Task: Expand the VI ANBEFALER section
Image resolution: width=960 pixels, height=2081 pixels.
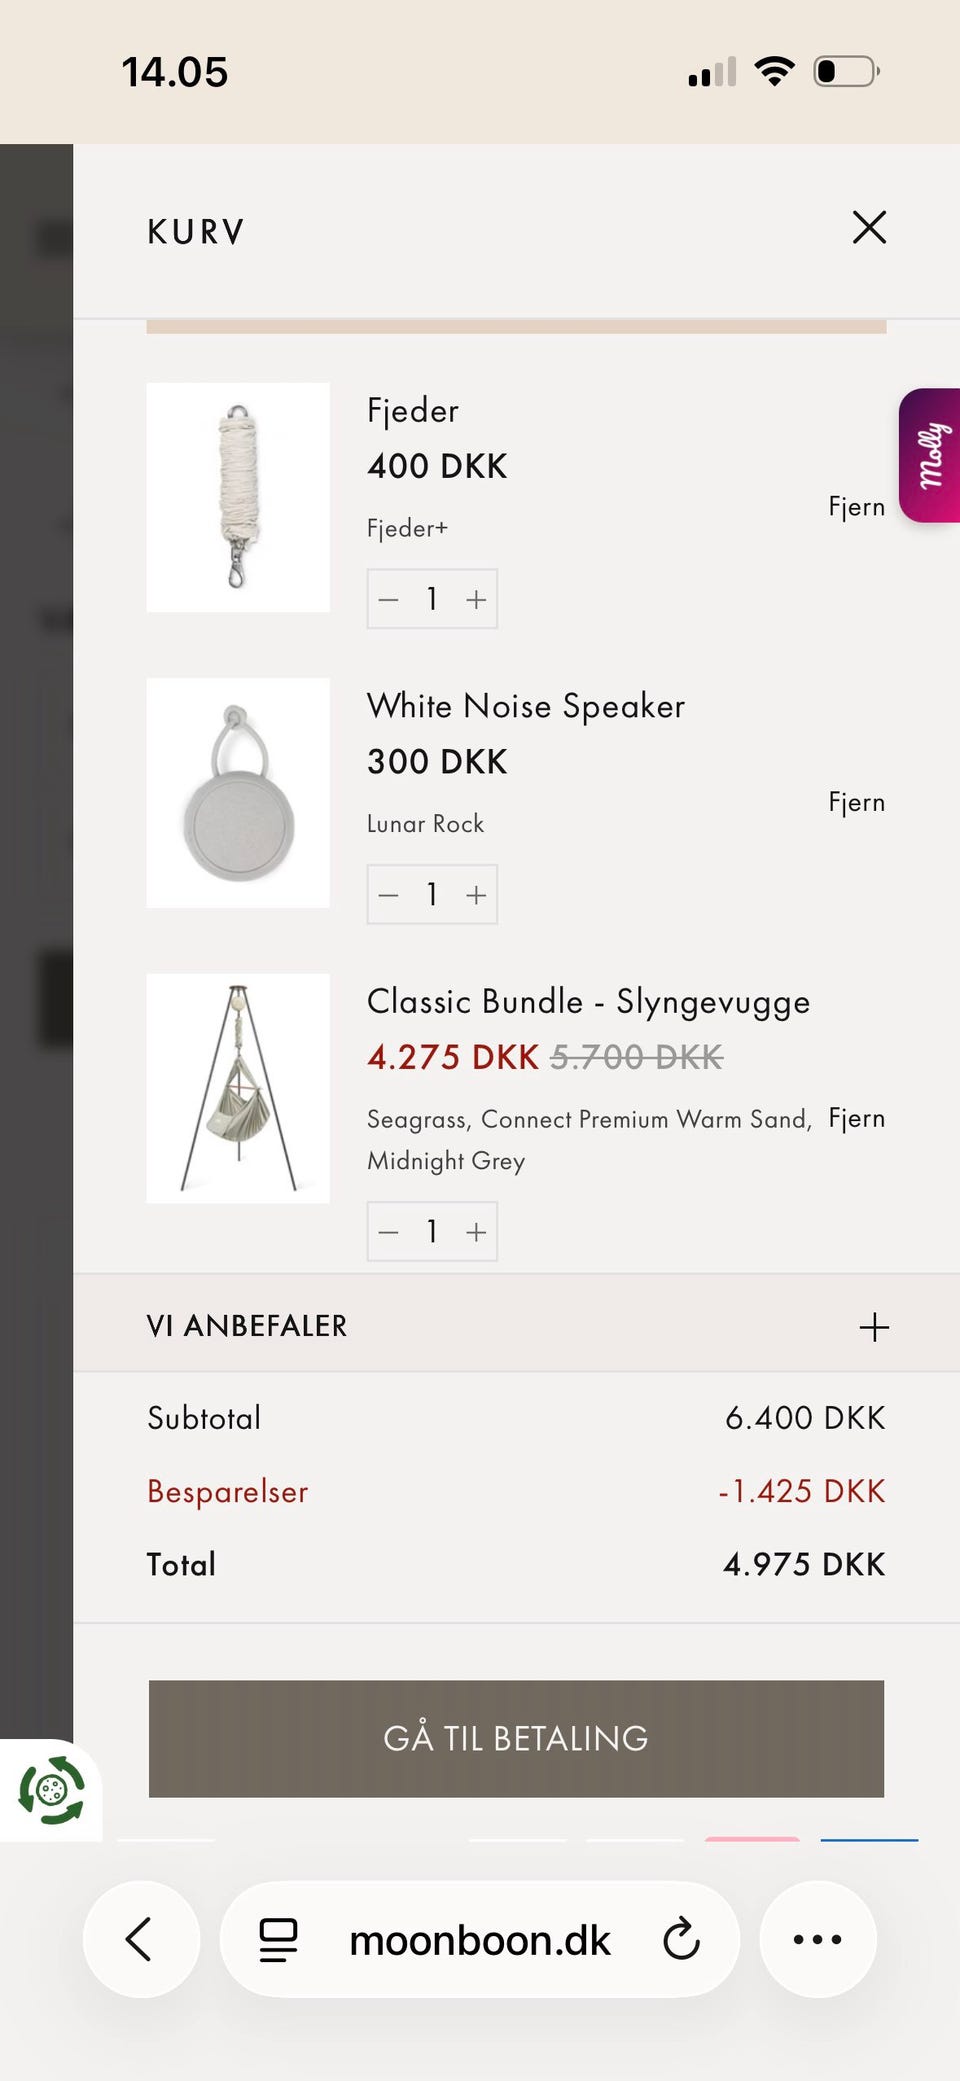Action: click(x=874, y=1325)
